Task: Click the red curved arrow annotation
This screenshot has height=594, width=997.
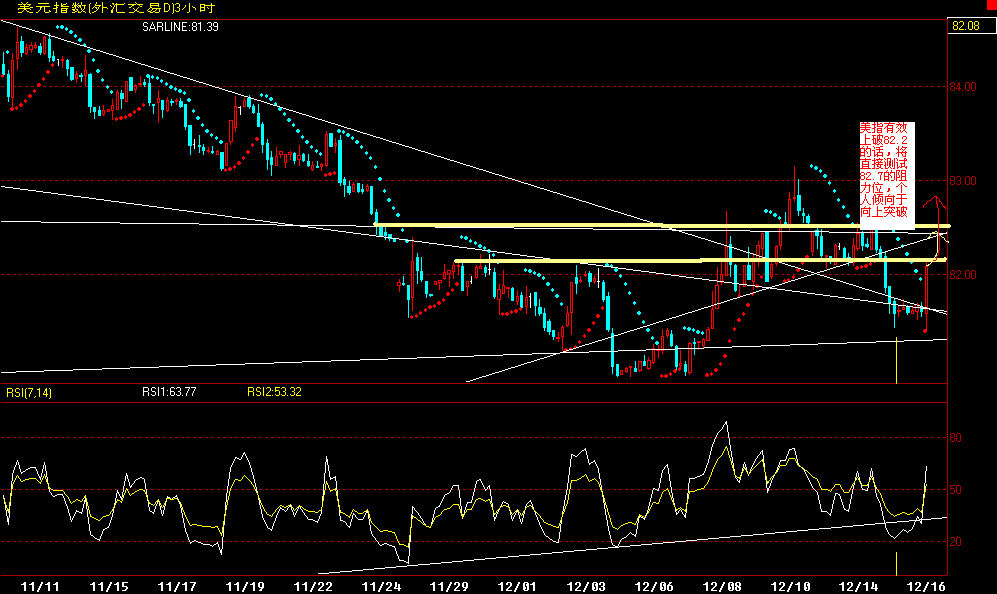Action: pyautogui.click(x=935, y=229)
